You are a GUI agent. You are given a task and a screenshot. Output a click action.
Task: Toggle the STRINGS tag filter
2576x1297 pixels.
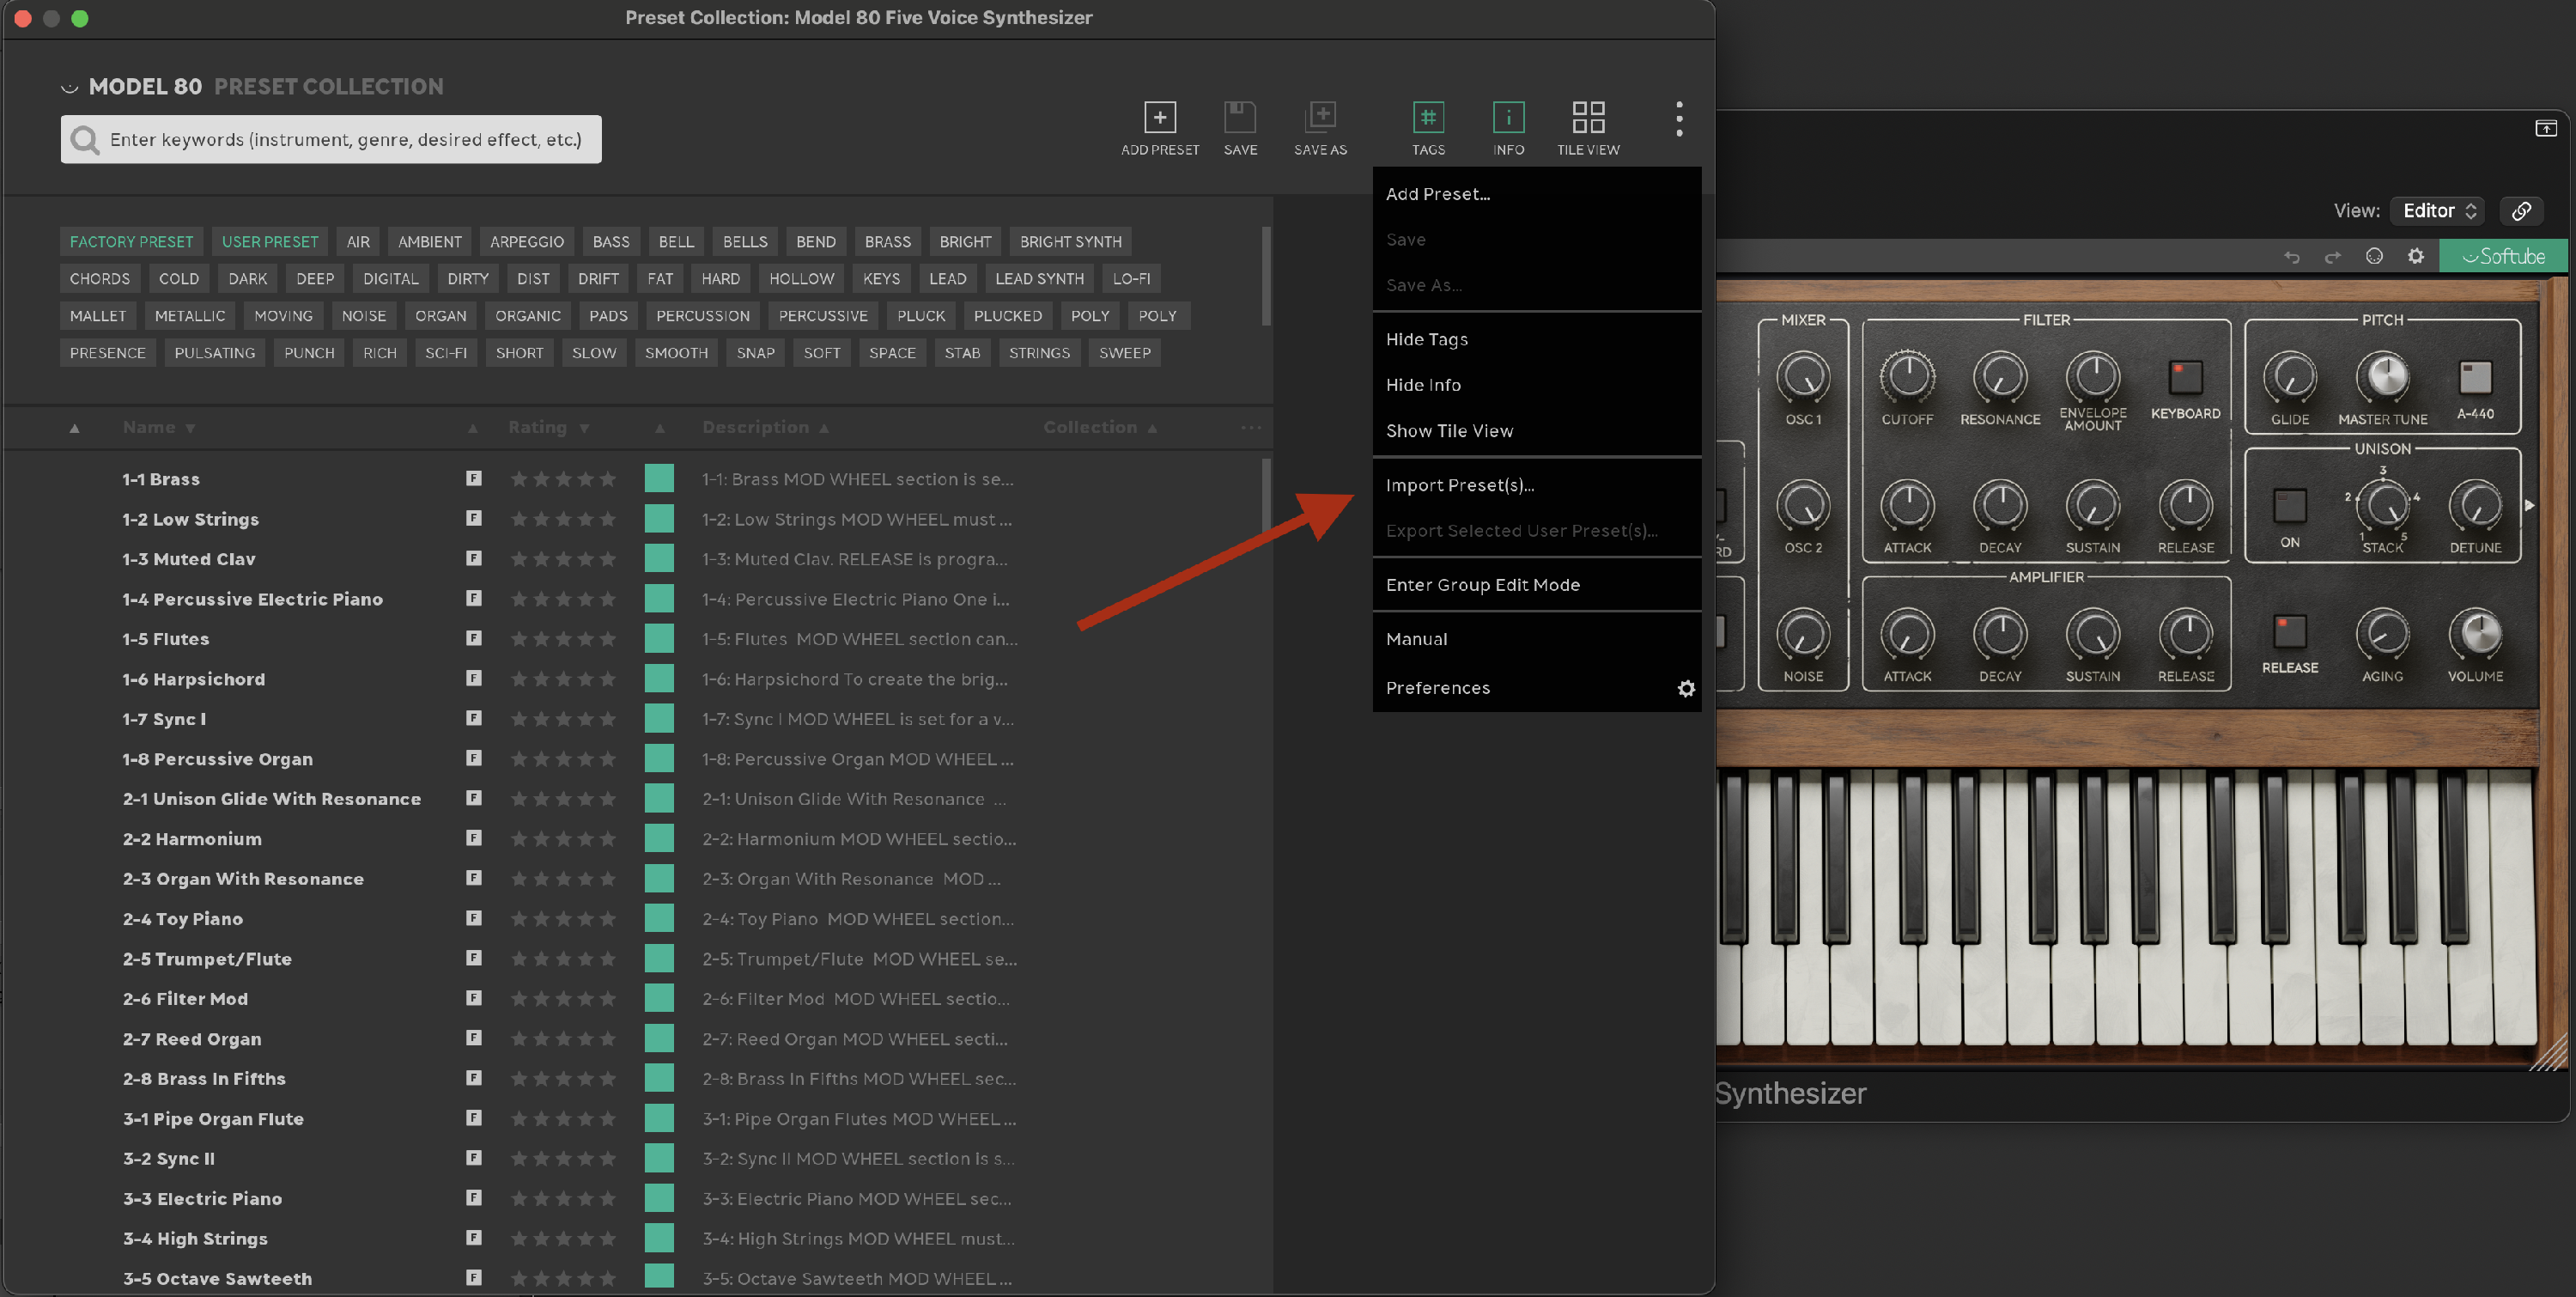point(1039,353)
